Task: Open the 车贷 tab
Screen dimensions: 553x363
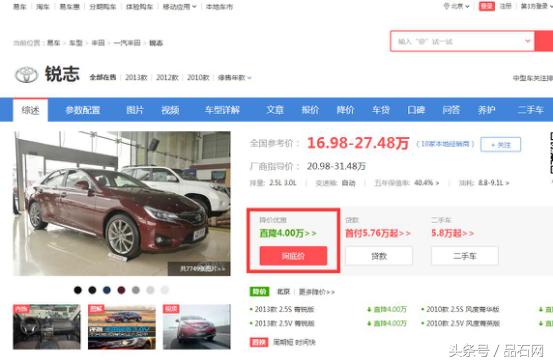Action: coord(381,110)
